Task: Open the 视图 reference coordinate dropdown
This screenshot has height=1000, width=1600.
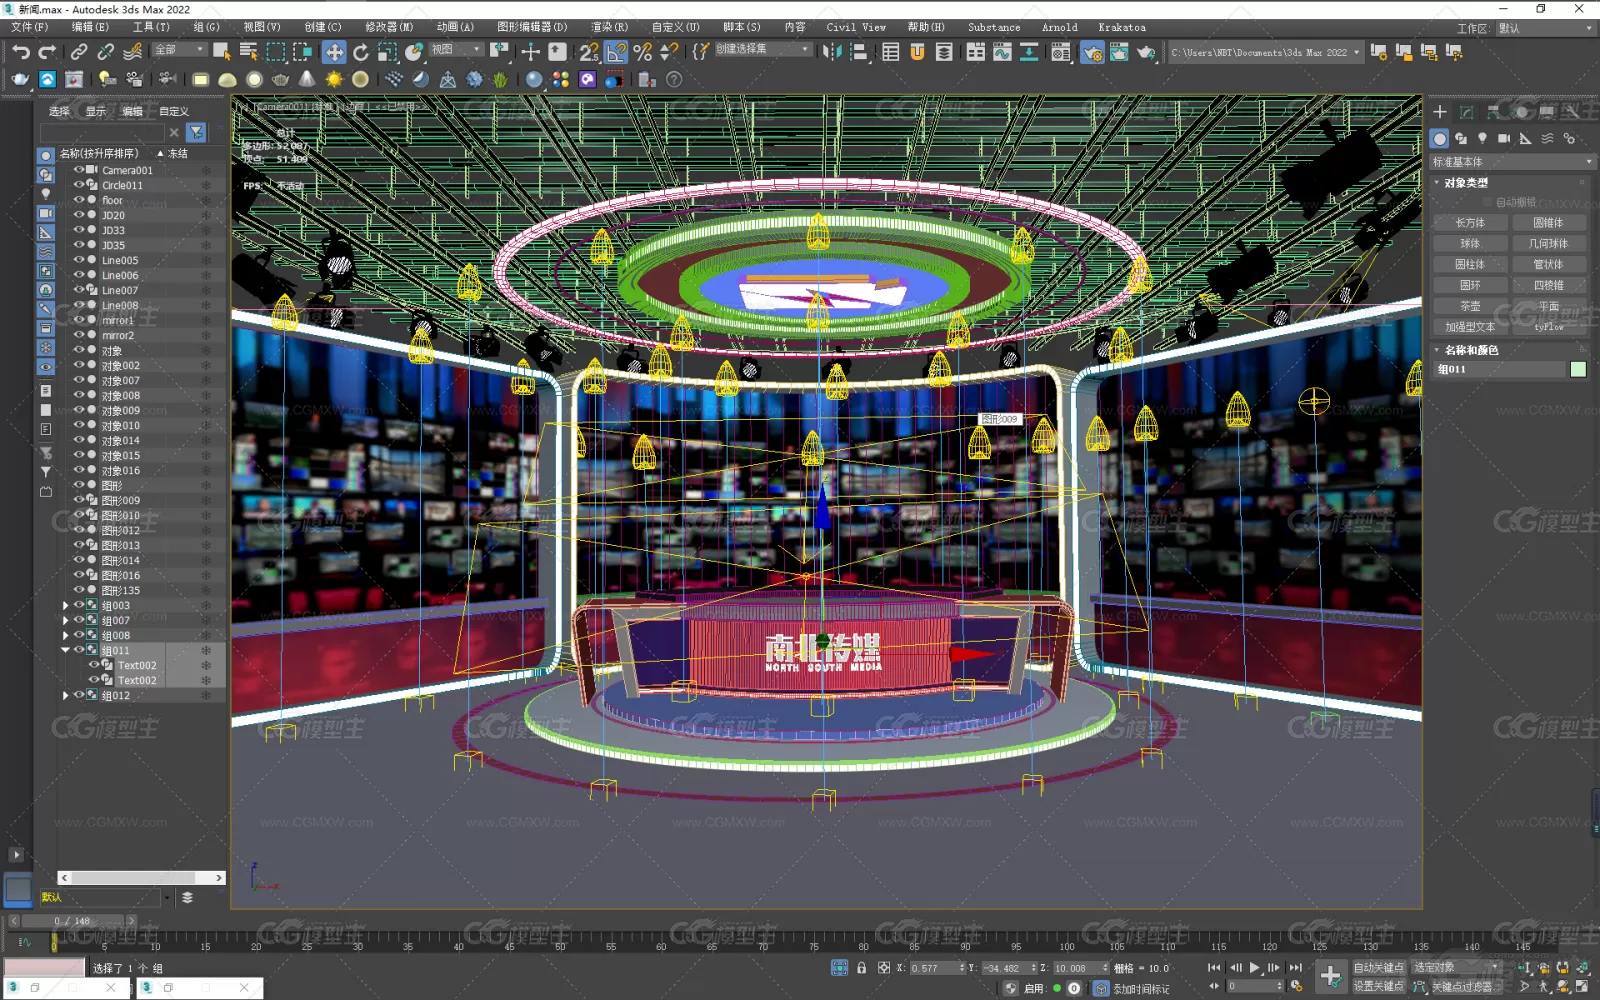Action: click(x=456, y=49)
